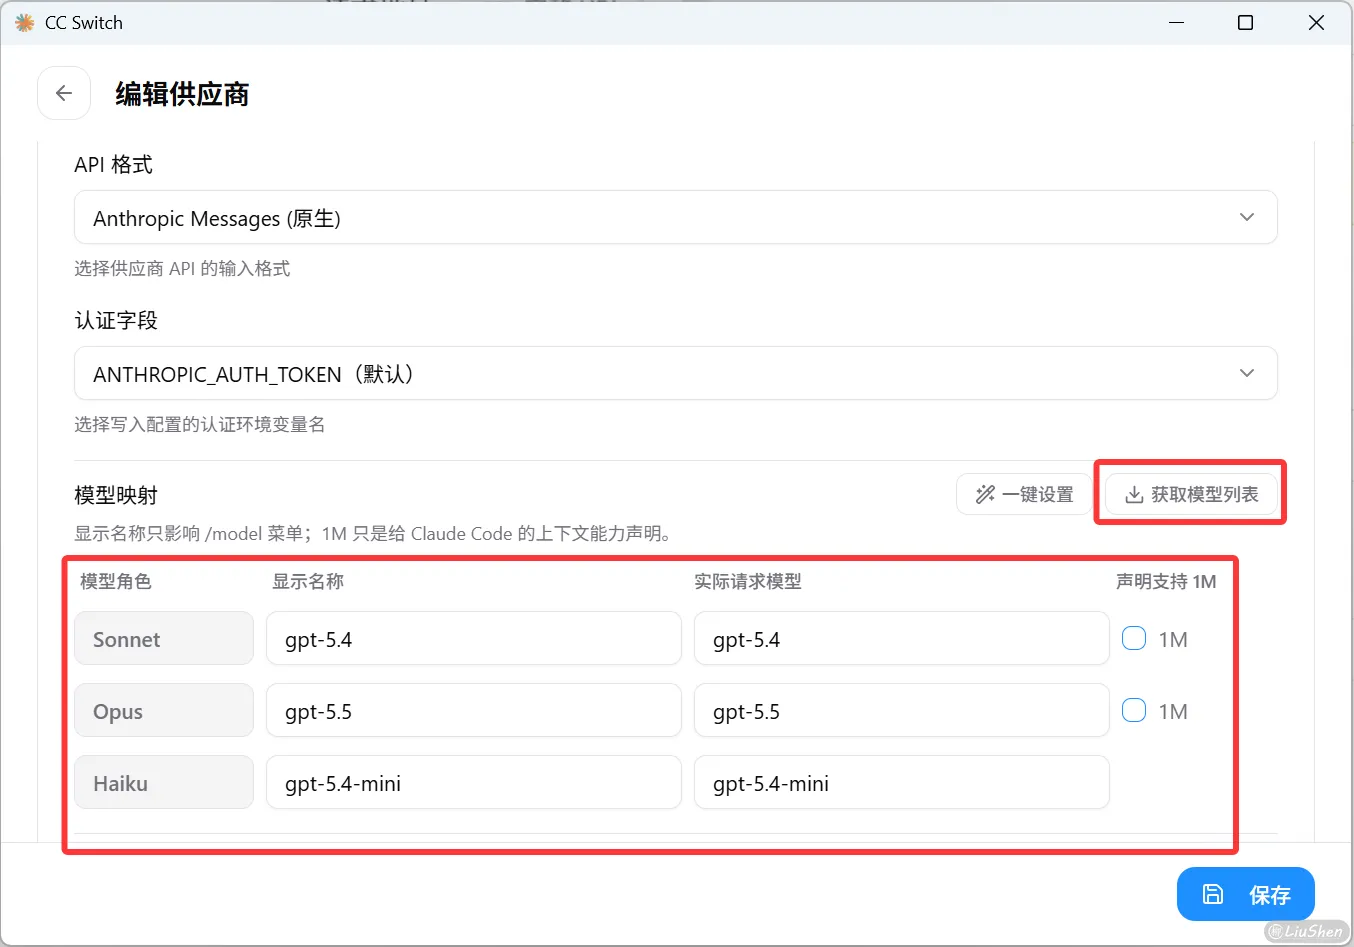Click the 认证字段 label
Screen dimensions: 1354x947
pos(116,320)
